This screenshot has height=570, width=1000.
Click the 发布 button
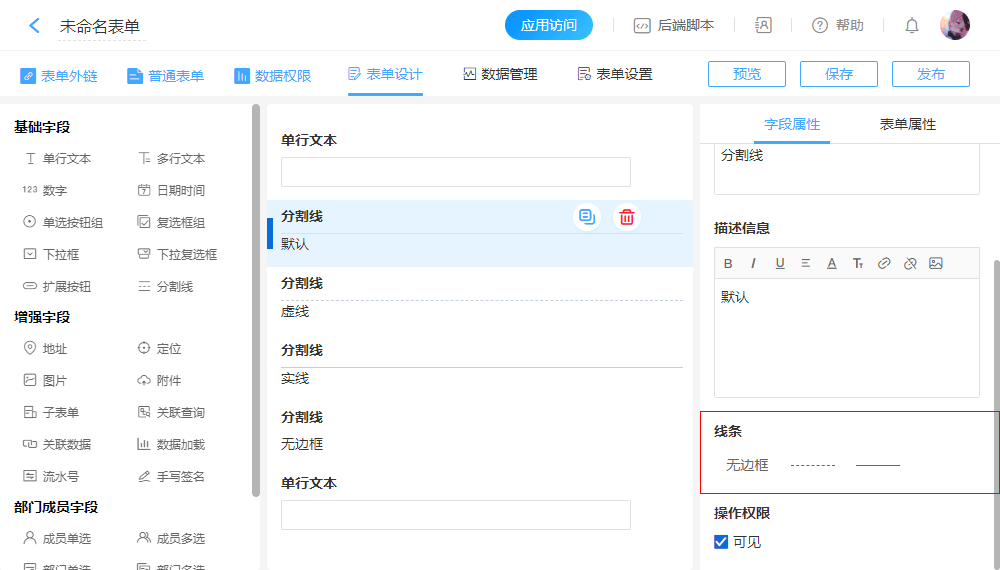[930, 74]
